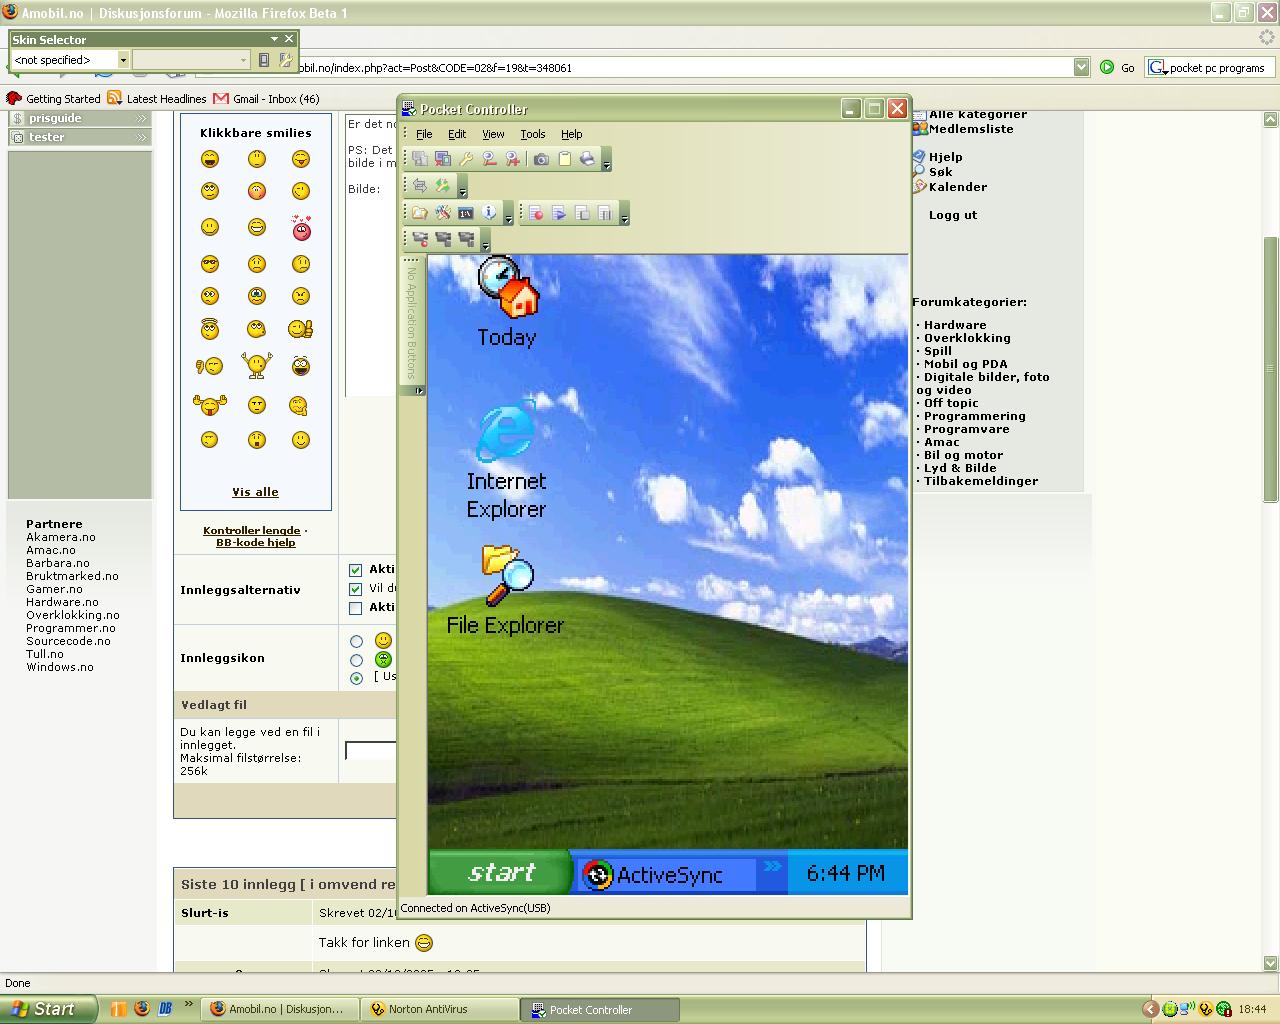The width and height of the screenshot is (1280, 1024).
Task: Expand the second toolbar options arrow
Action: (x=462, y=187)
